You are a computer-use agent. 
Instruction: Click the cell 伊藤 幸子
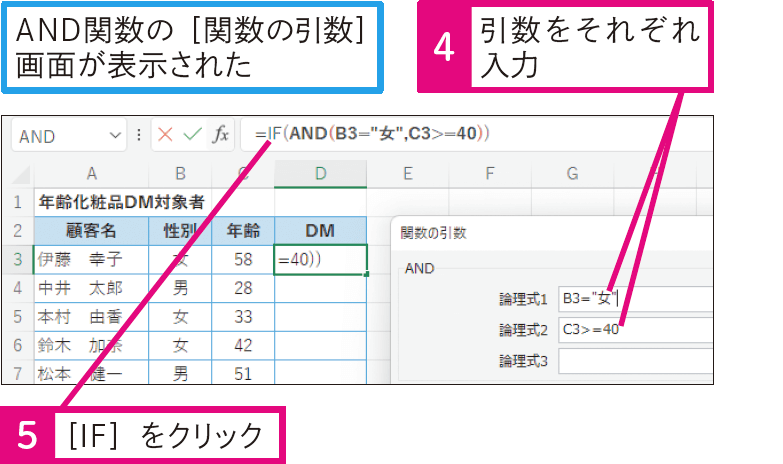pos(91,259)
